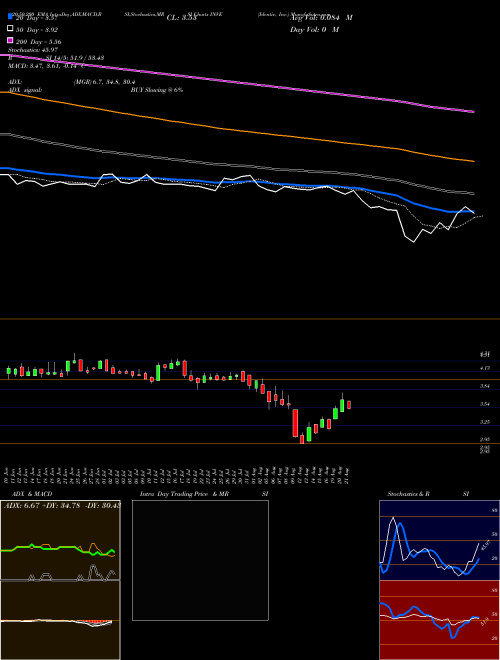Click the 4.13 price axis label

[485, 368]
